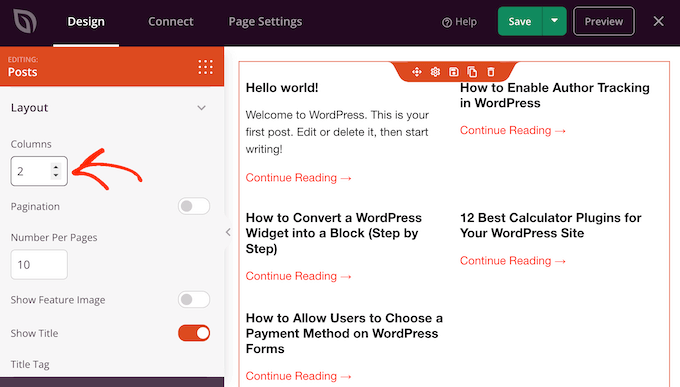Screen dimensions: 680x387
Task: Click the Columns number input field
Action: click(39, 171)
